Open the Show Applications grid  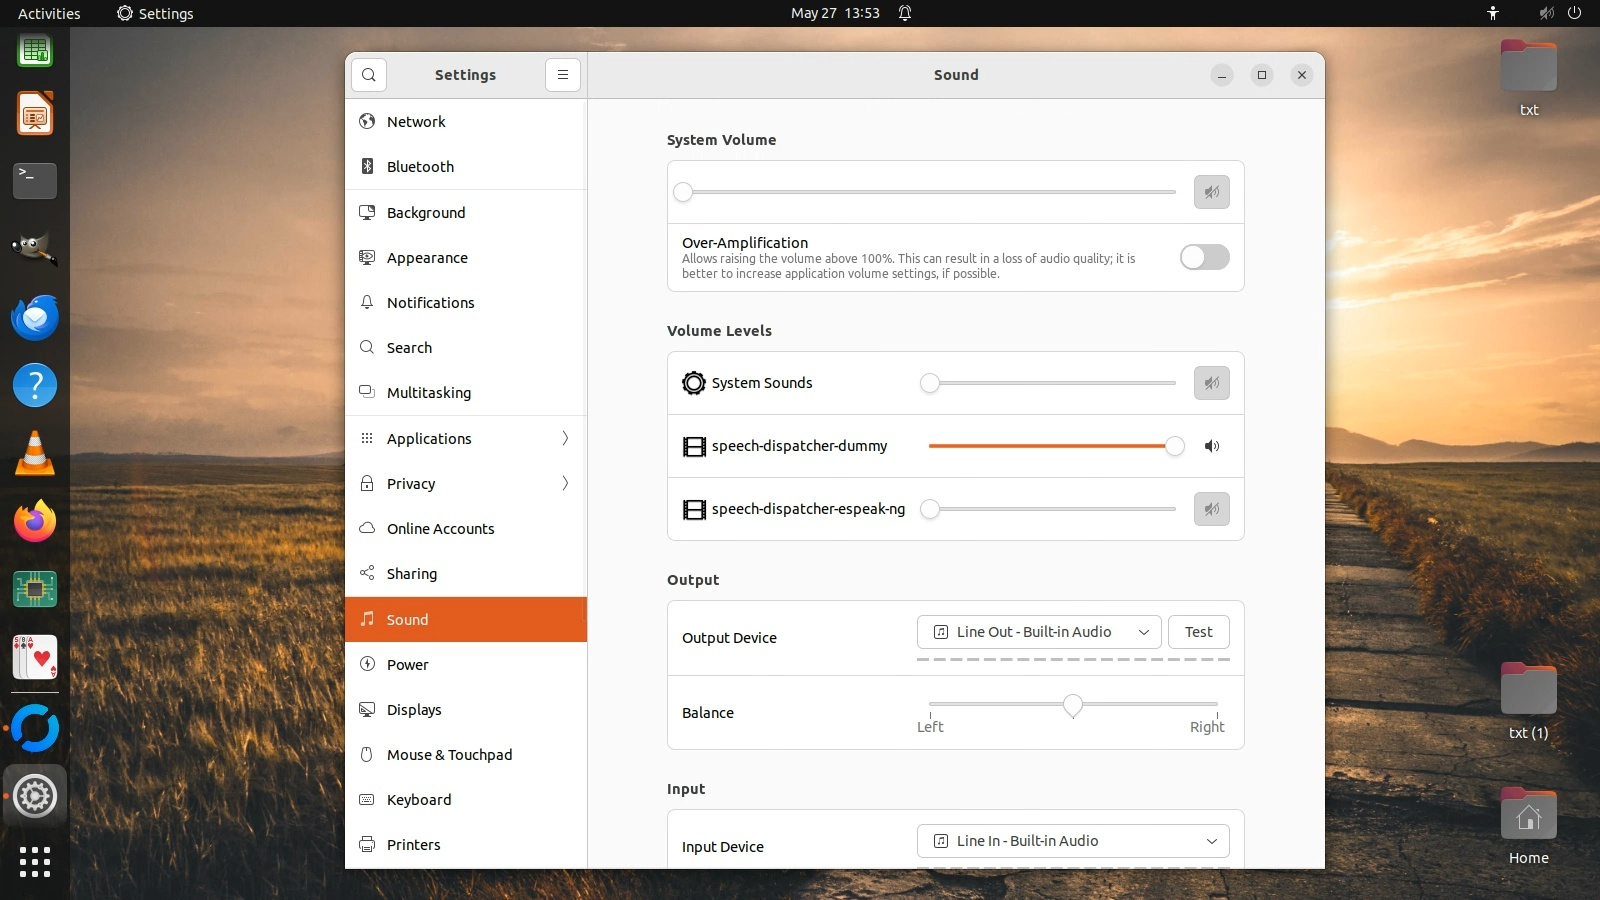coord(35,862)
